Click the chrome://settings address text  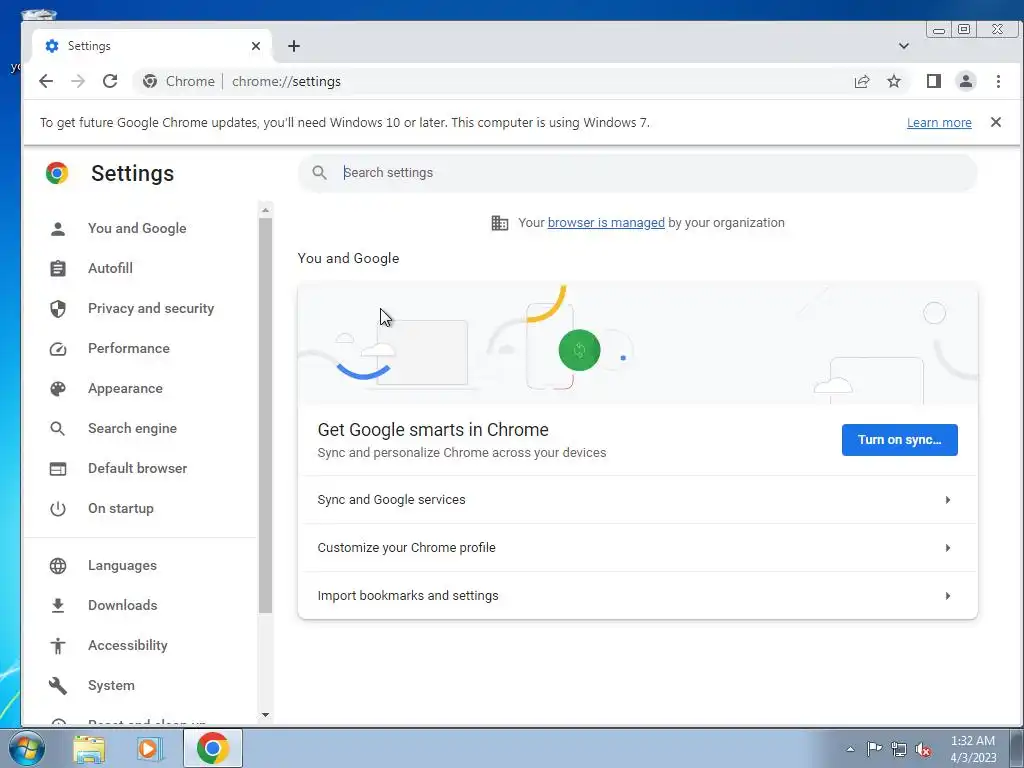pos(286,81)
